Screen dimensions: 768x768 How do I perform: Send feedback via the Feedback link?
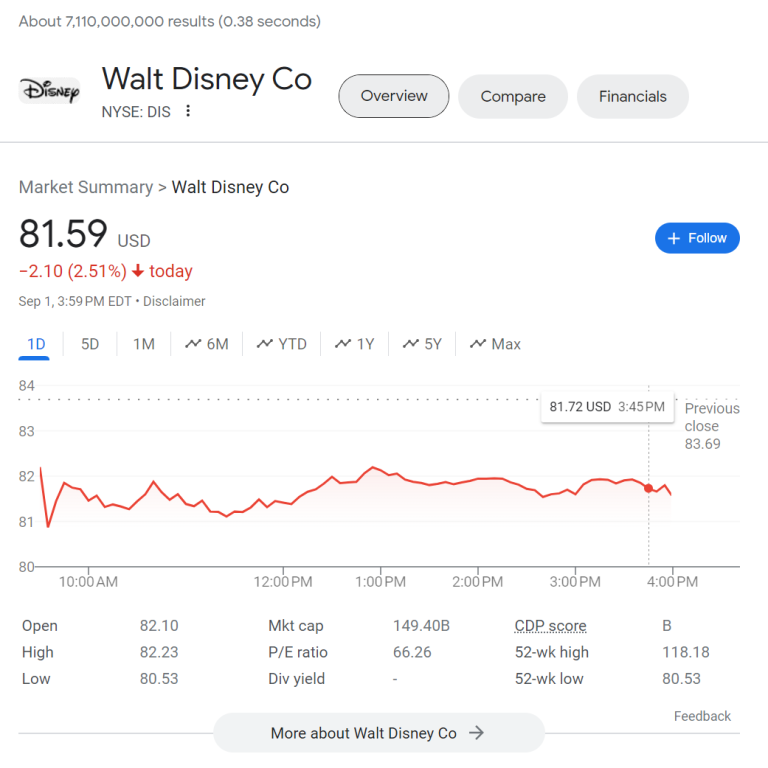click(702, 716)
